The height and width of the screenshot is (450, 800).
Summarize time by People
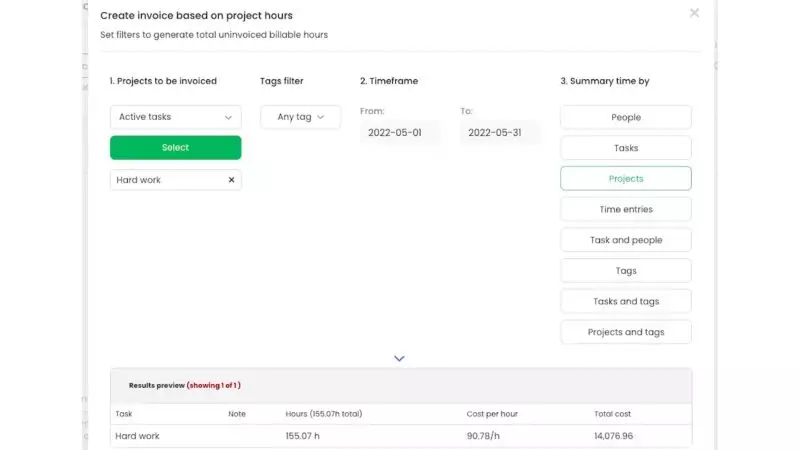[625, 118]
